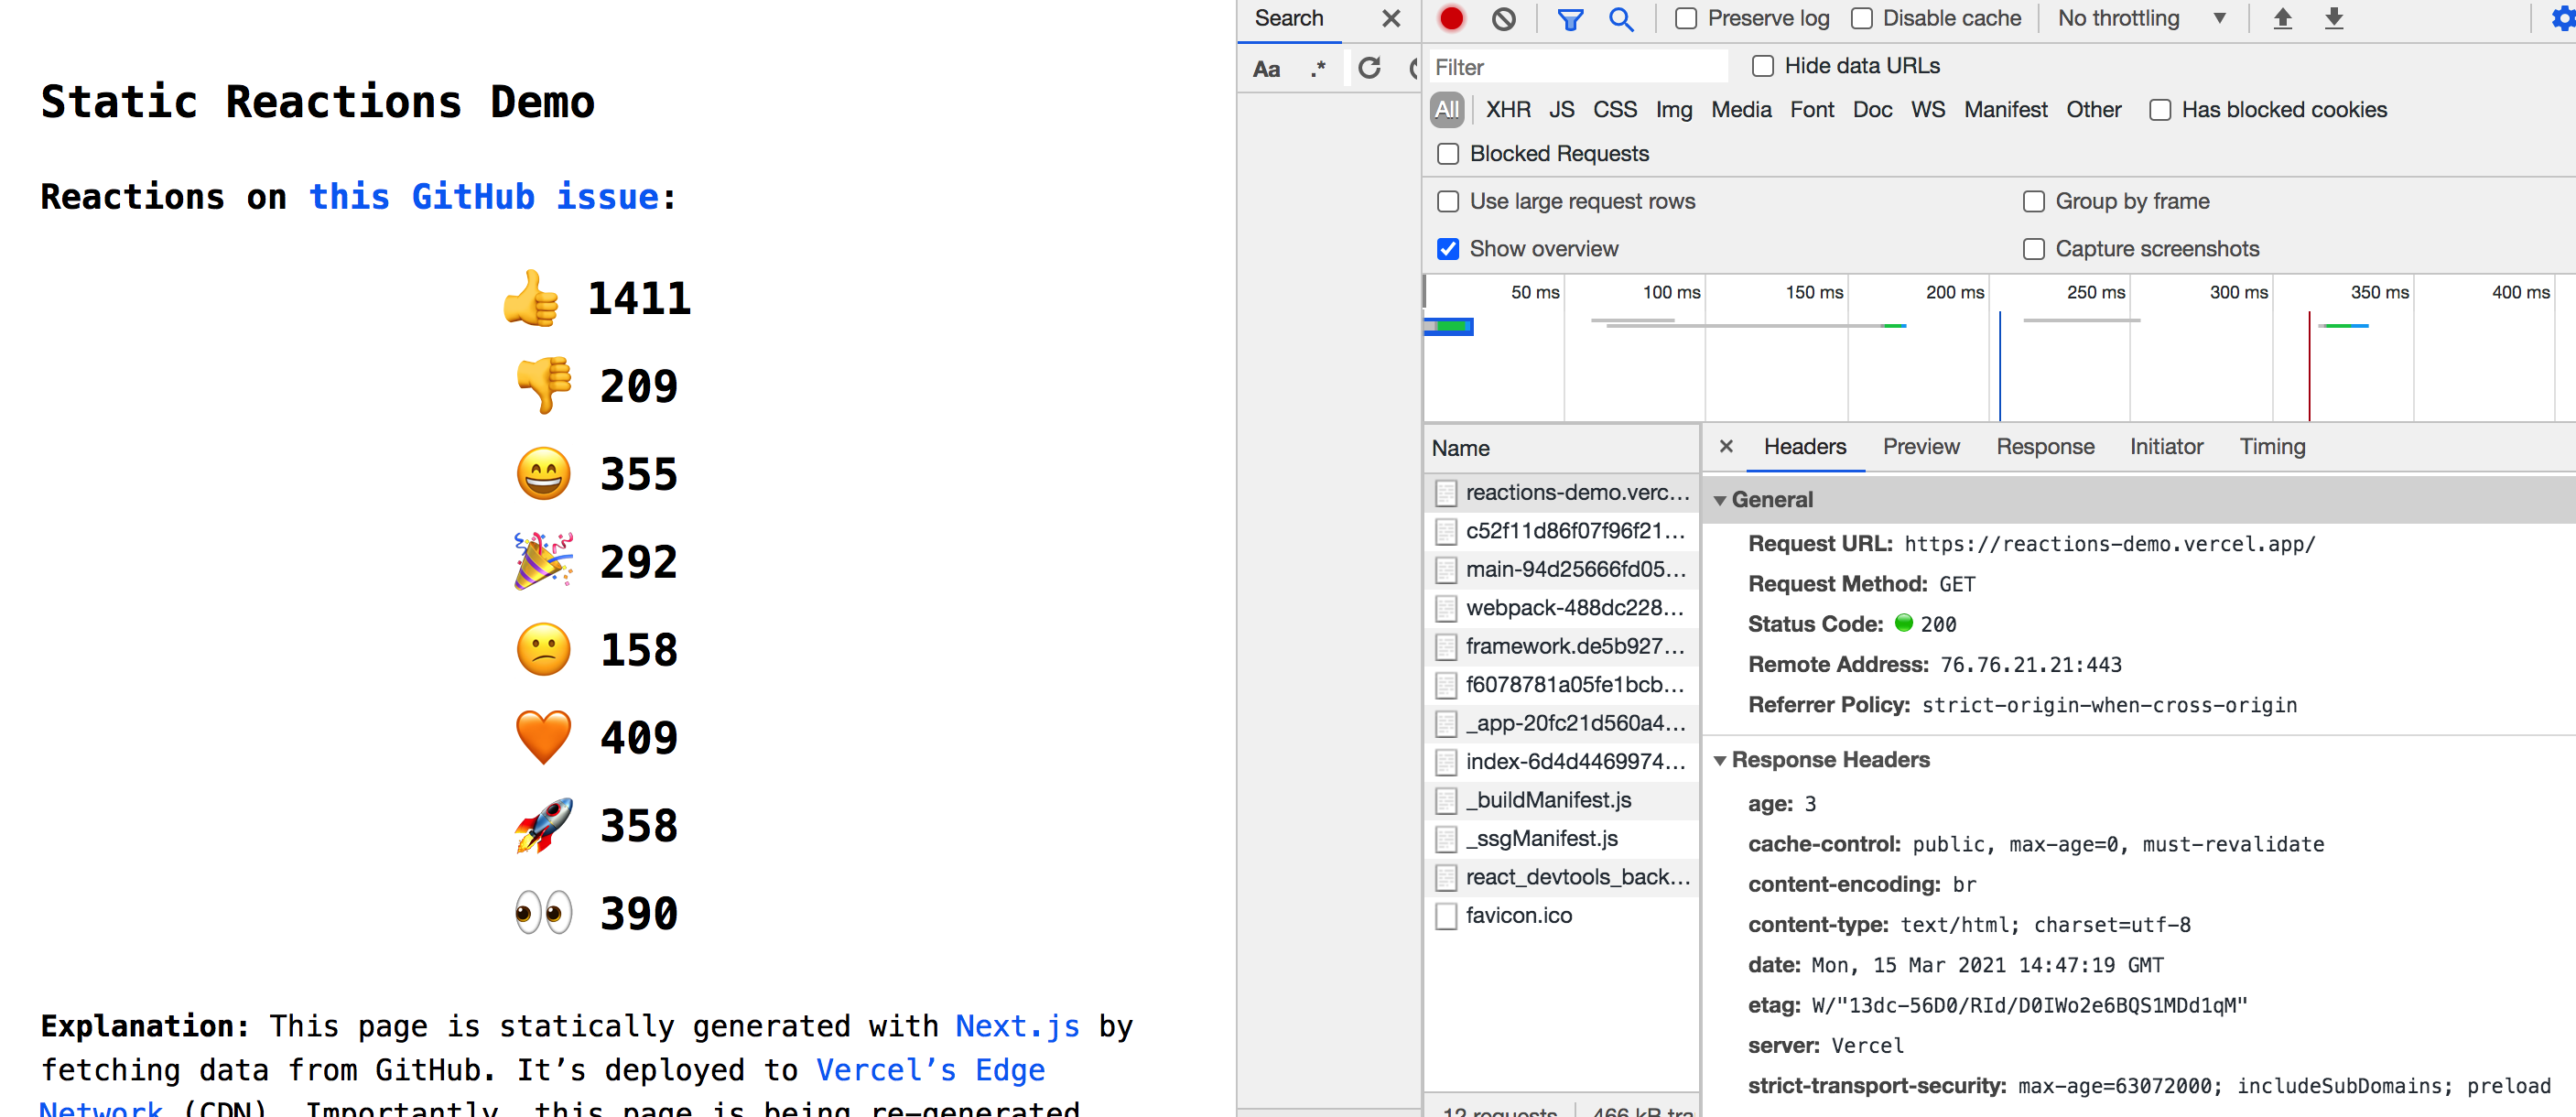Filter requests by CSS
Screen dimensions: 2576x1117
tap(1615, 110)
